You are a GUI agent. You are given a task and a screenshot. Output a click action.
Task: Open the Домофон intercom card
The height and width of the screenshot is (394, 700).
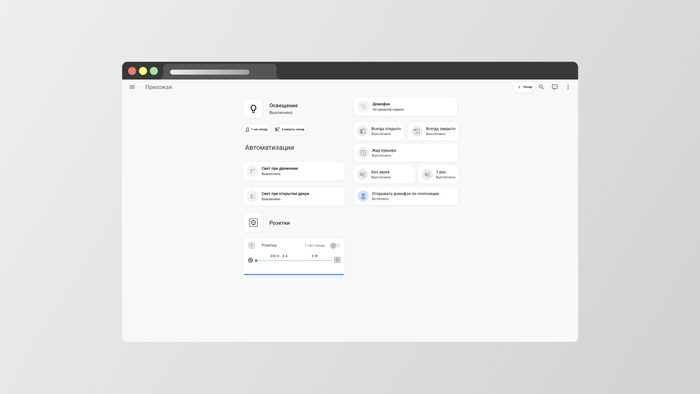[x=406, y=106]
